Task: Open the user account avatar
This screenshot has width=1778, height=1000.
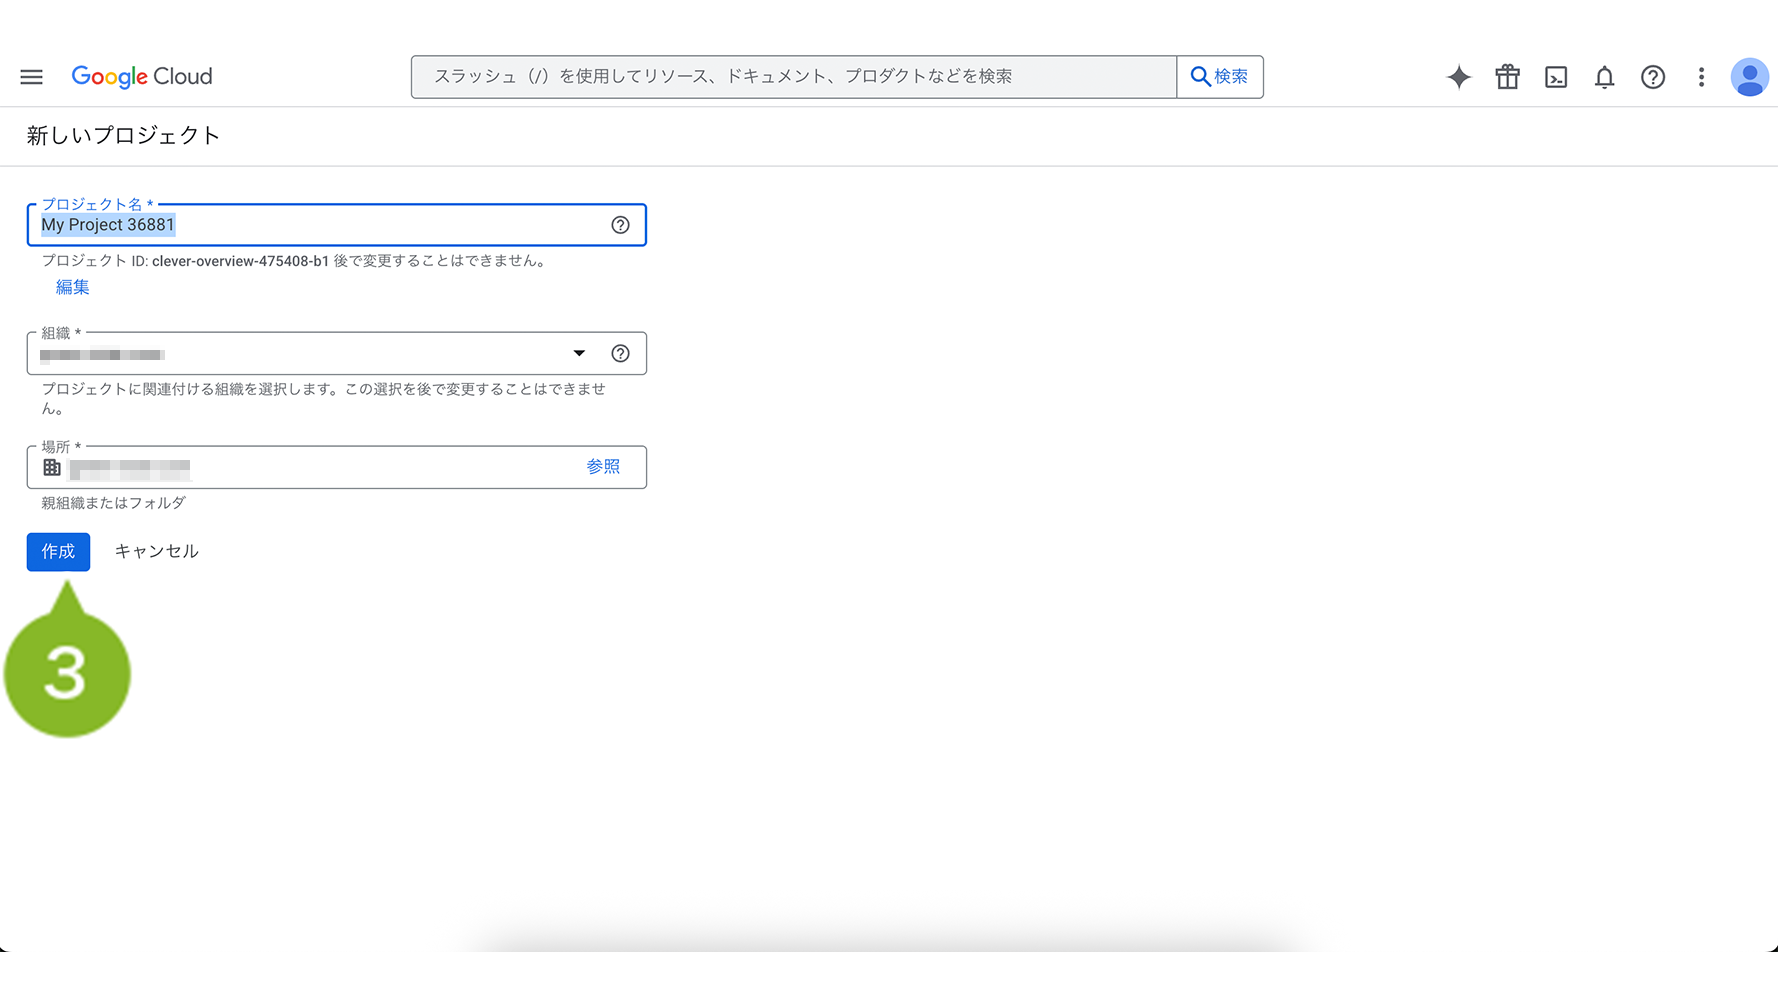Action: point(1749,77)
